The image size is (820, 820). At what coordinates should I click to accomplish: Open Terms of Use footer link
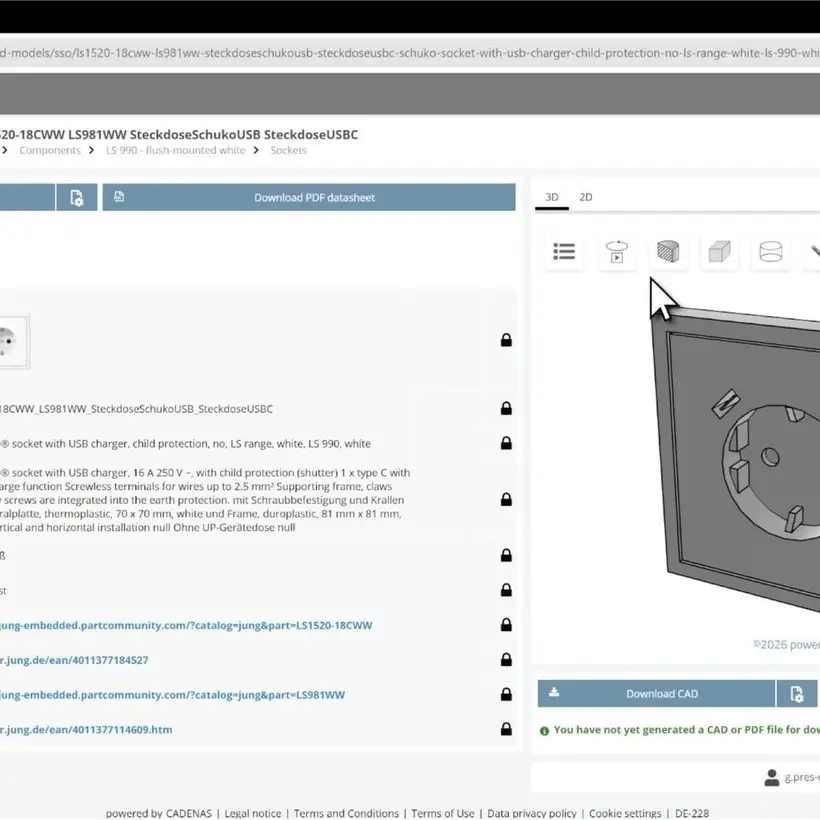(442, 813)
